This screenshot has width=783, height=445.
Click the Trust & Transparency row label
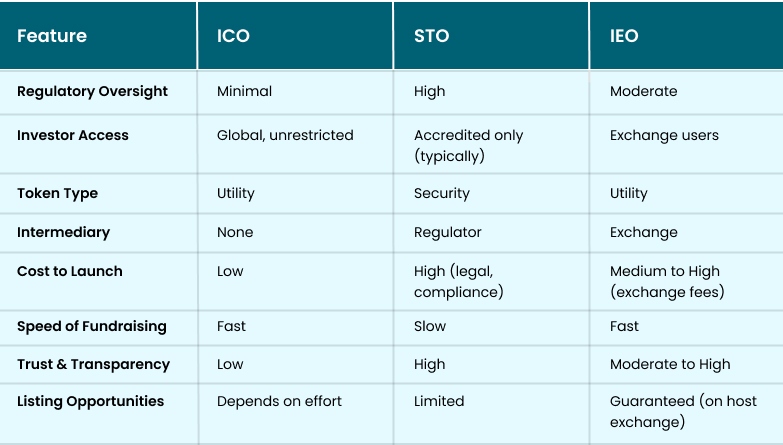(x=93, y=364)
